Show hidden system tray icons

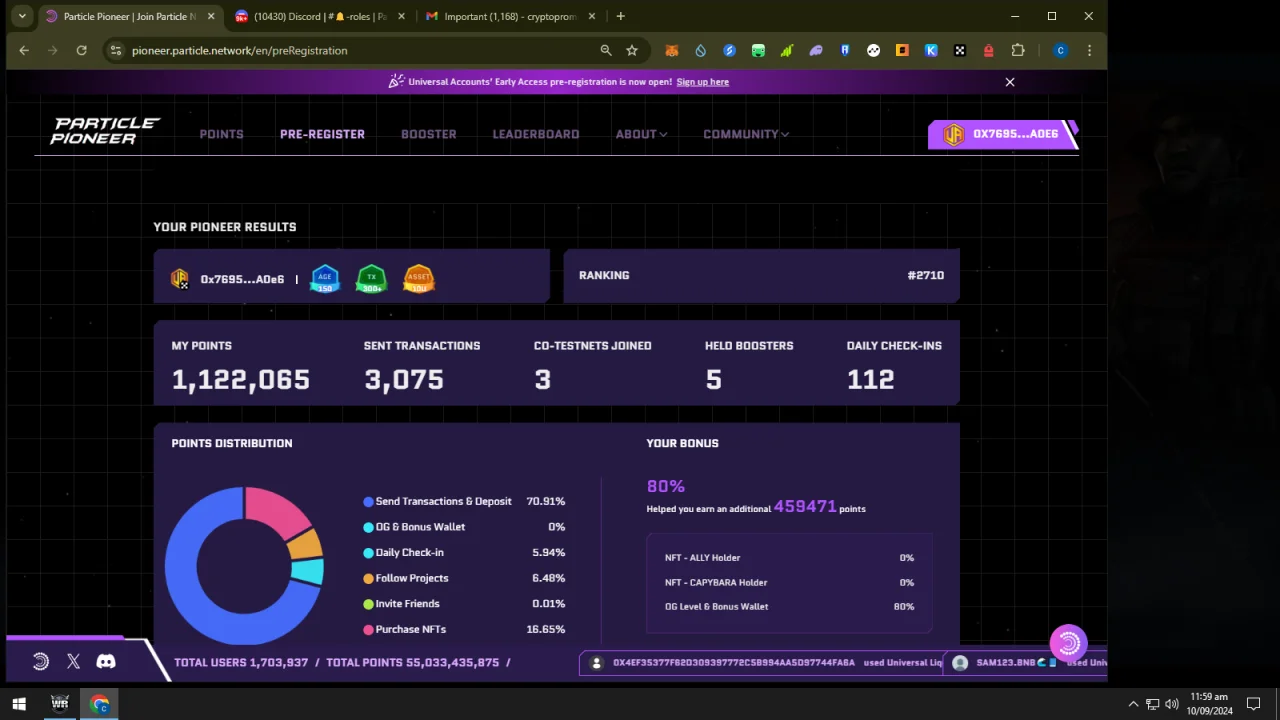1133,704
